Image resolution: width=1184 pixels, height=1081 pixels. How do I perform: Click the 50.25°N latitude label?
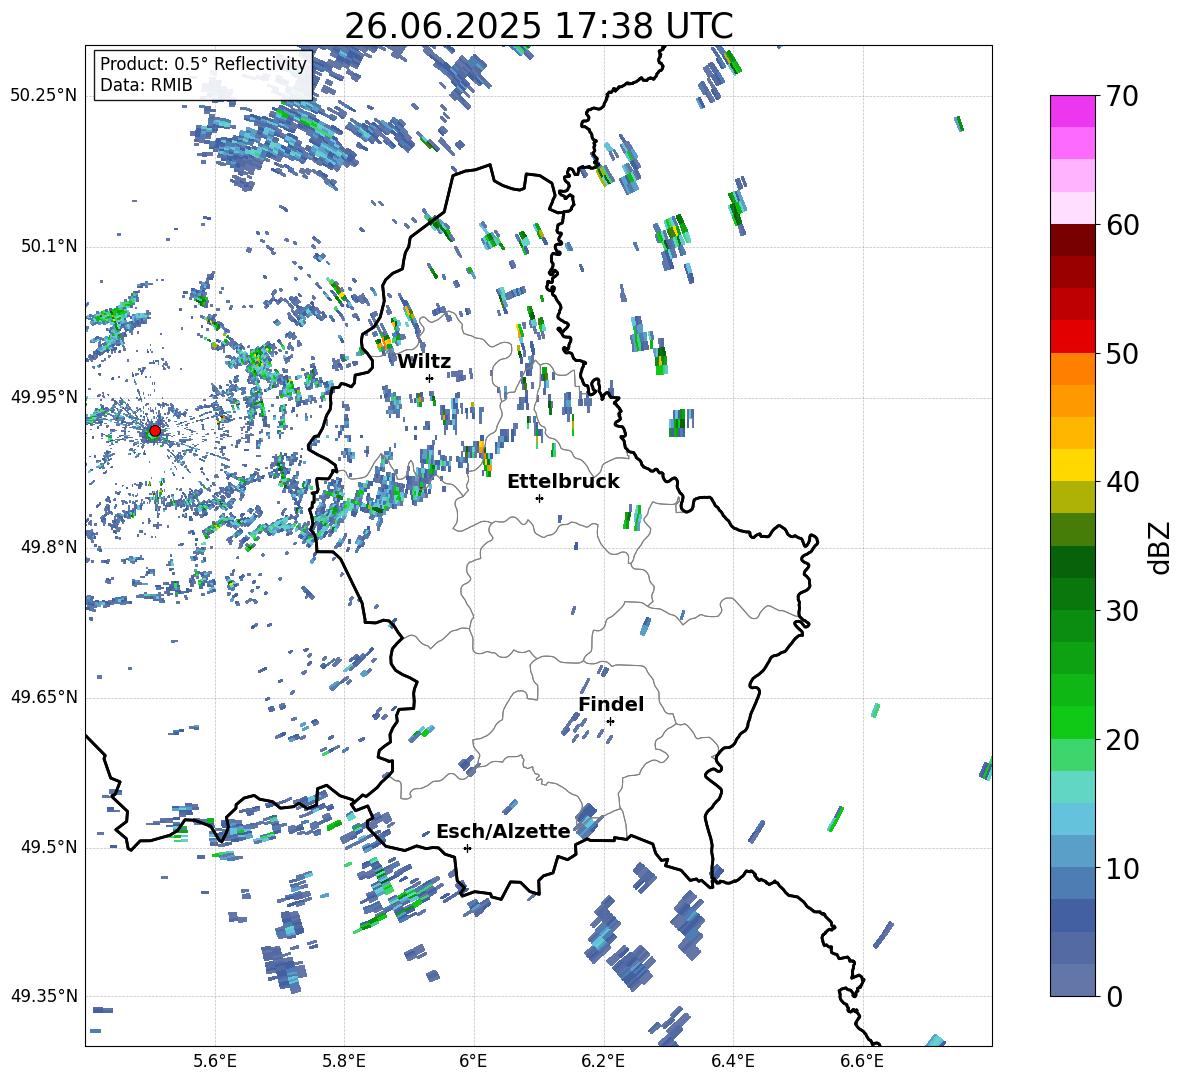[44, 96]
